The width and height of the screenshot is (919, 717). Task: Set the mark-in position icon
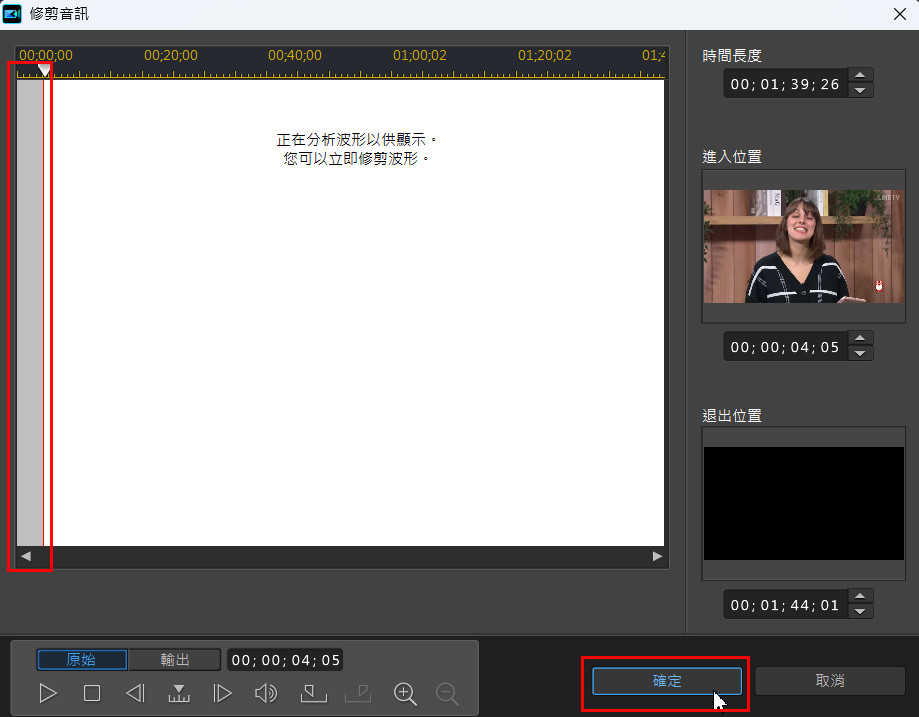click(x=313, y=693)
